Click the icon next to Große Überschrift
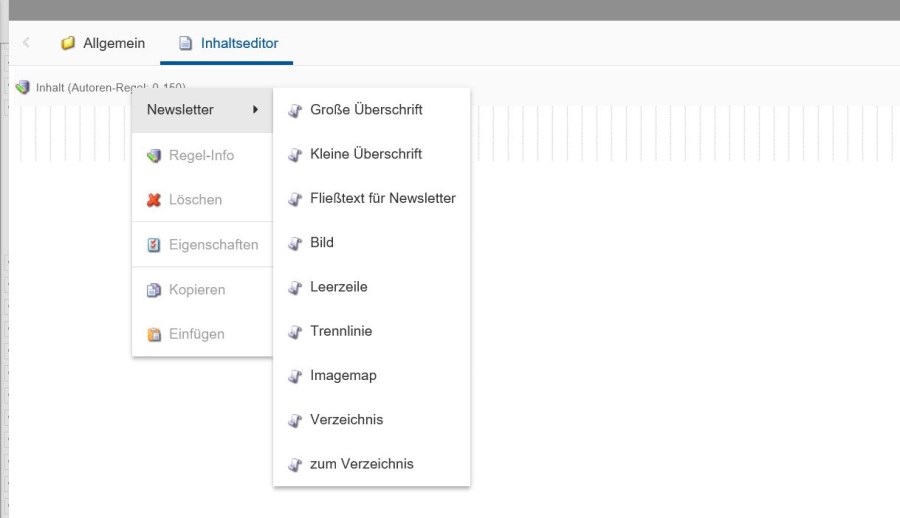Viewport: 900px width, 518px height. (x=295, y=110)
